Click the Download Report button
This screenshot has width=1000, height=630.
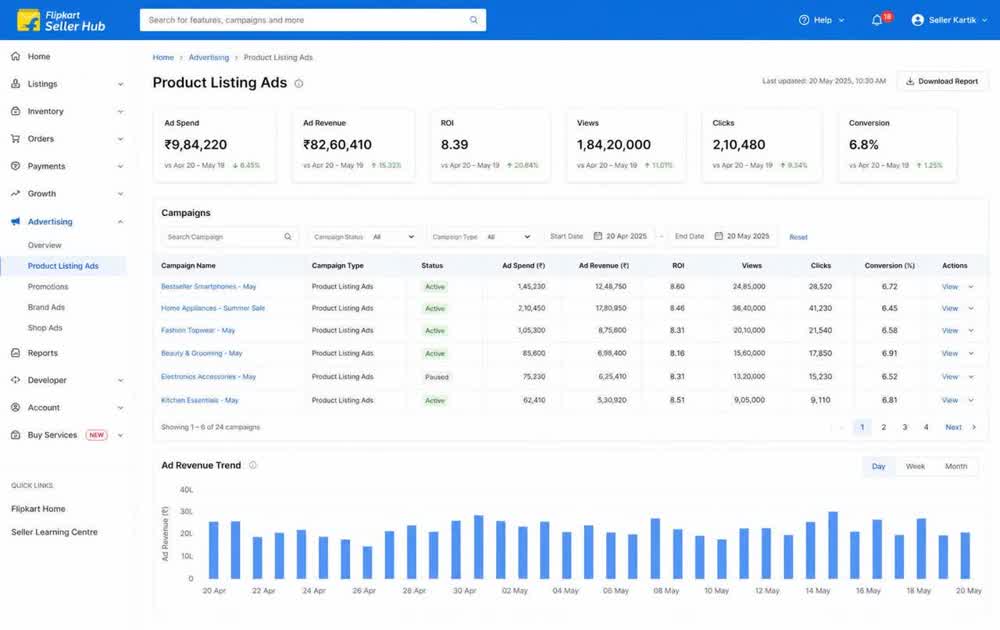click(x=942, y=81)
